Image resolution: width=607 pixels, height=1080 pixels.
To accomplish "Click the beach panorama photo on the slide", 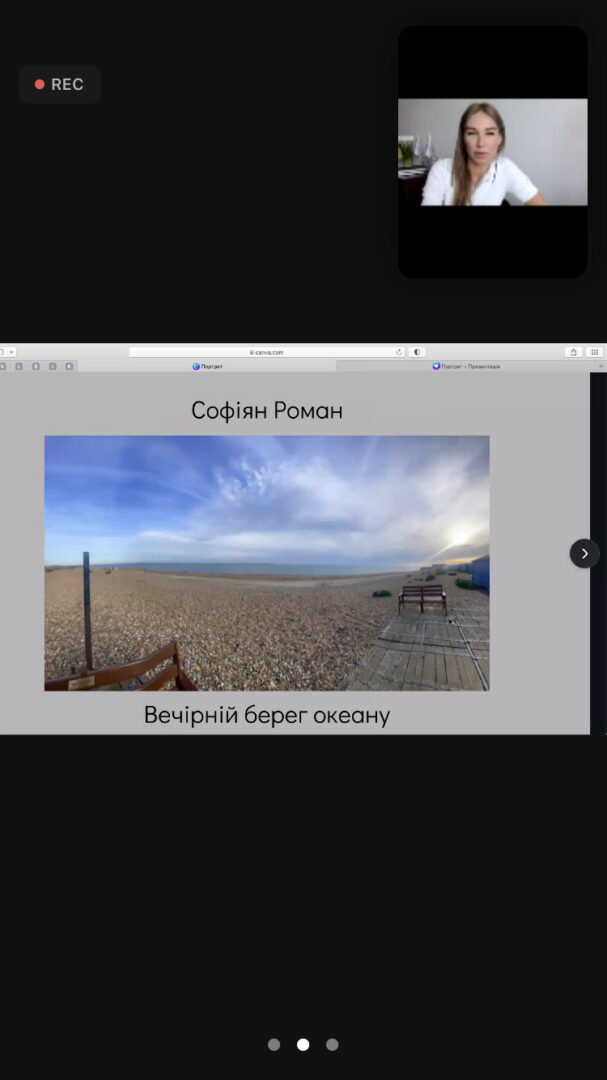I will (267, 563).
